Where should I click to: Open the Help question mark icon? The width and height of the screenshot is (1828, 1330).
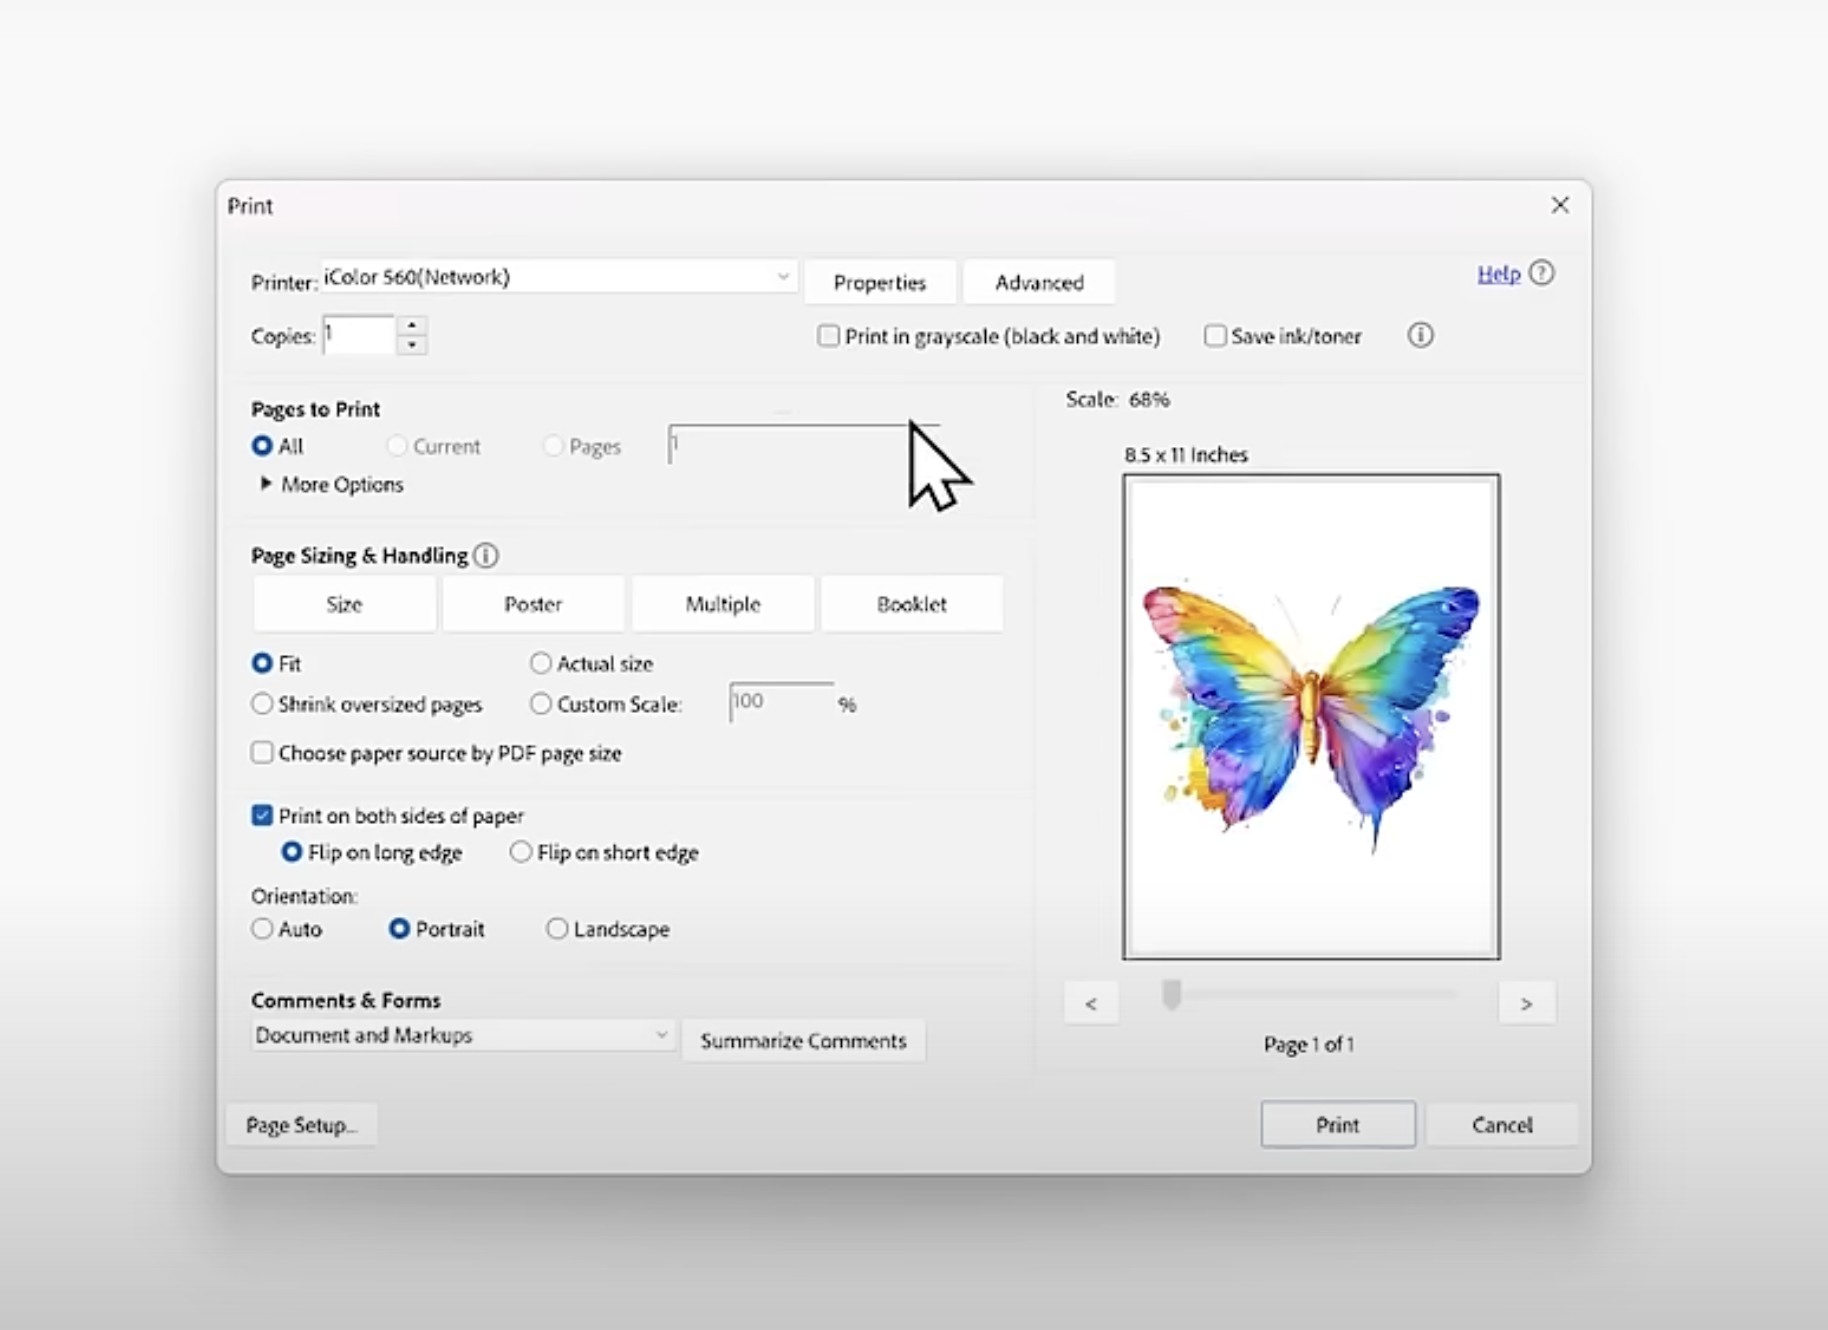coord(1541,273)
